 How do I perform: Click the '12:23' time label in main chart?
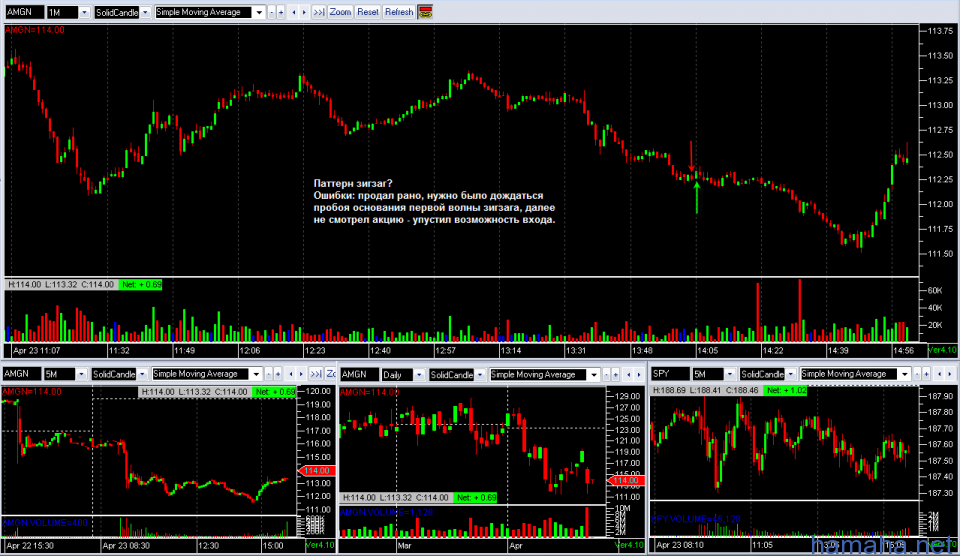pos(315,351)
